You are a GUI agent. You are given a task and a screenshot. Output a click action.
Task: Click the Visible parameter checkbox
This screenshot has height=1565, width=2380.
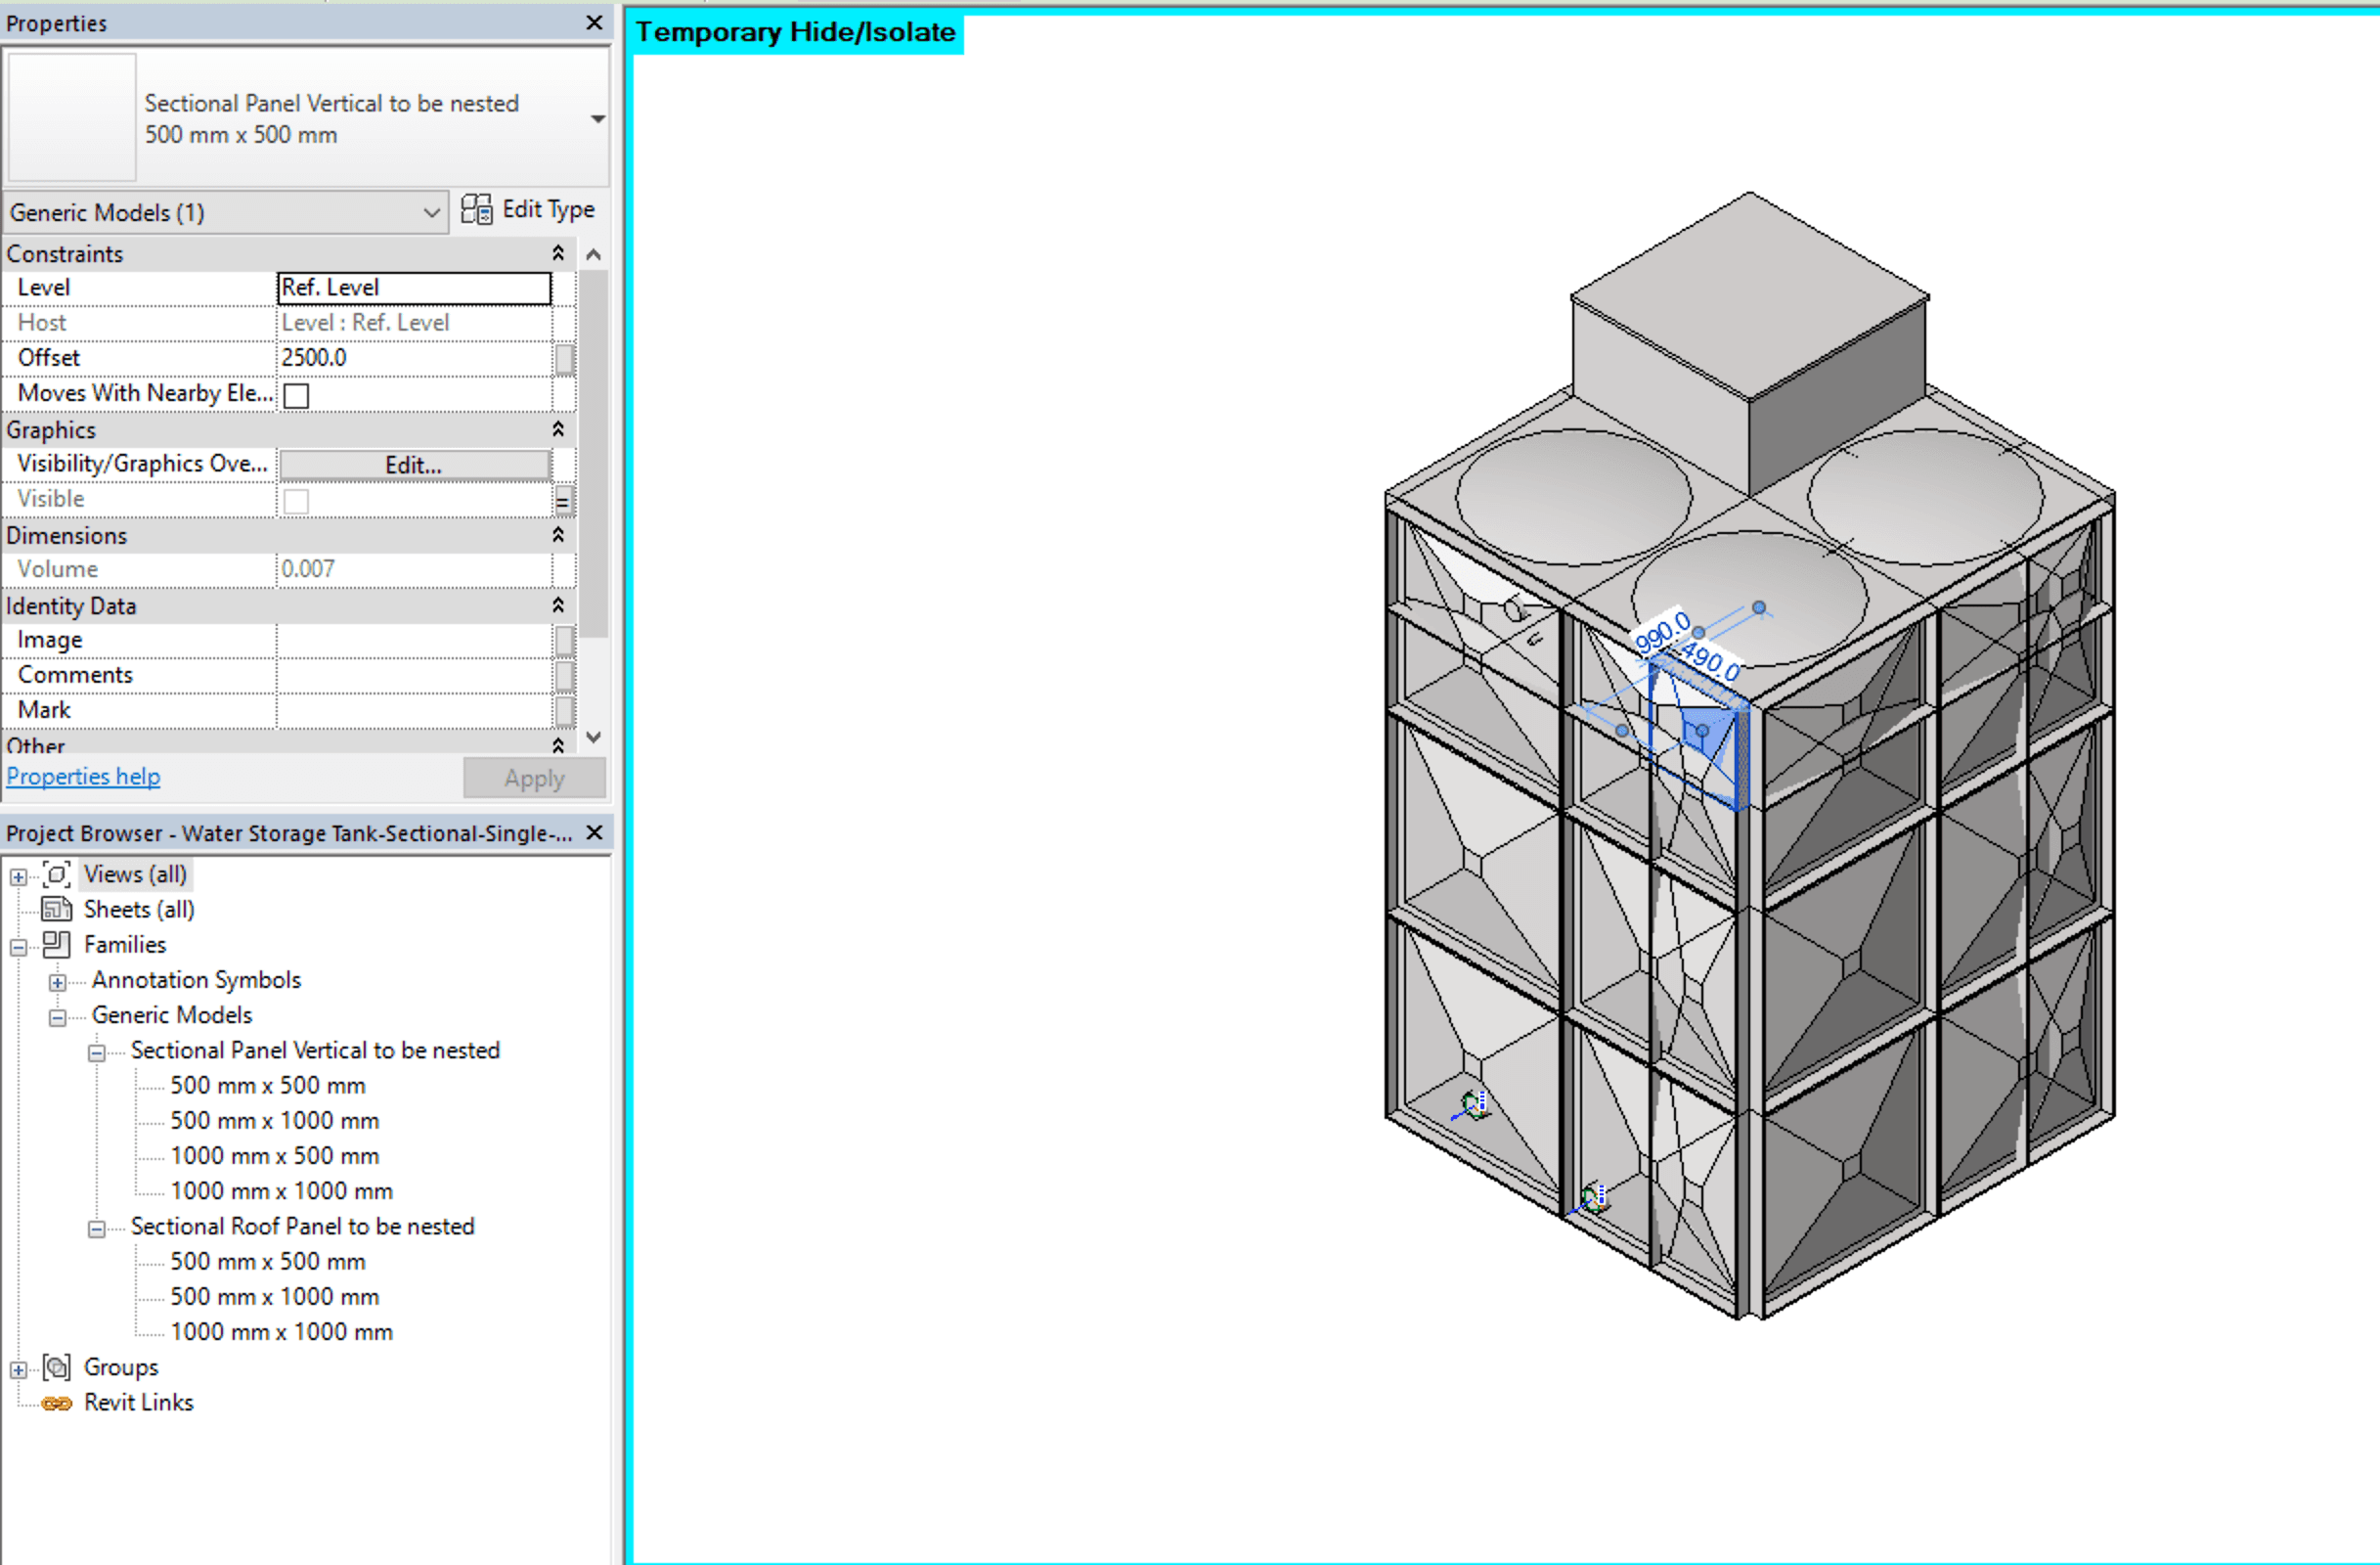click(x=296, y=500)
